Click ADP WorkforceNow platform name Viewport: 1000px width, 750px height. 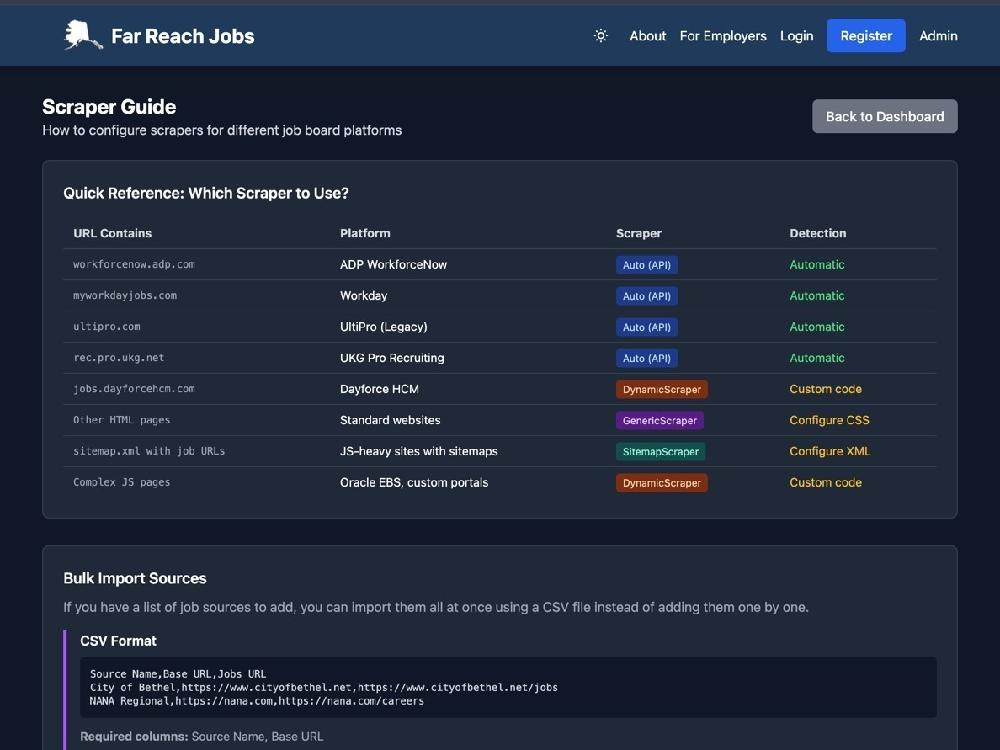tap(393, 265)
